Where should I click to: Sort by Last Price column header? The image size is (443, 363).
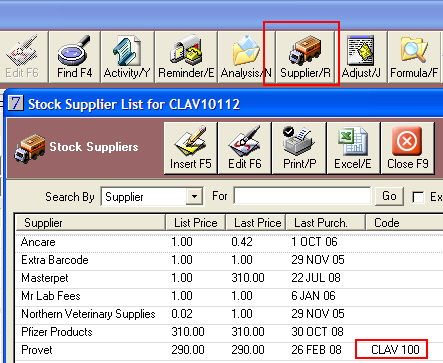click(x=256, y=223)
